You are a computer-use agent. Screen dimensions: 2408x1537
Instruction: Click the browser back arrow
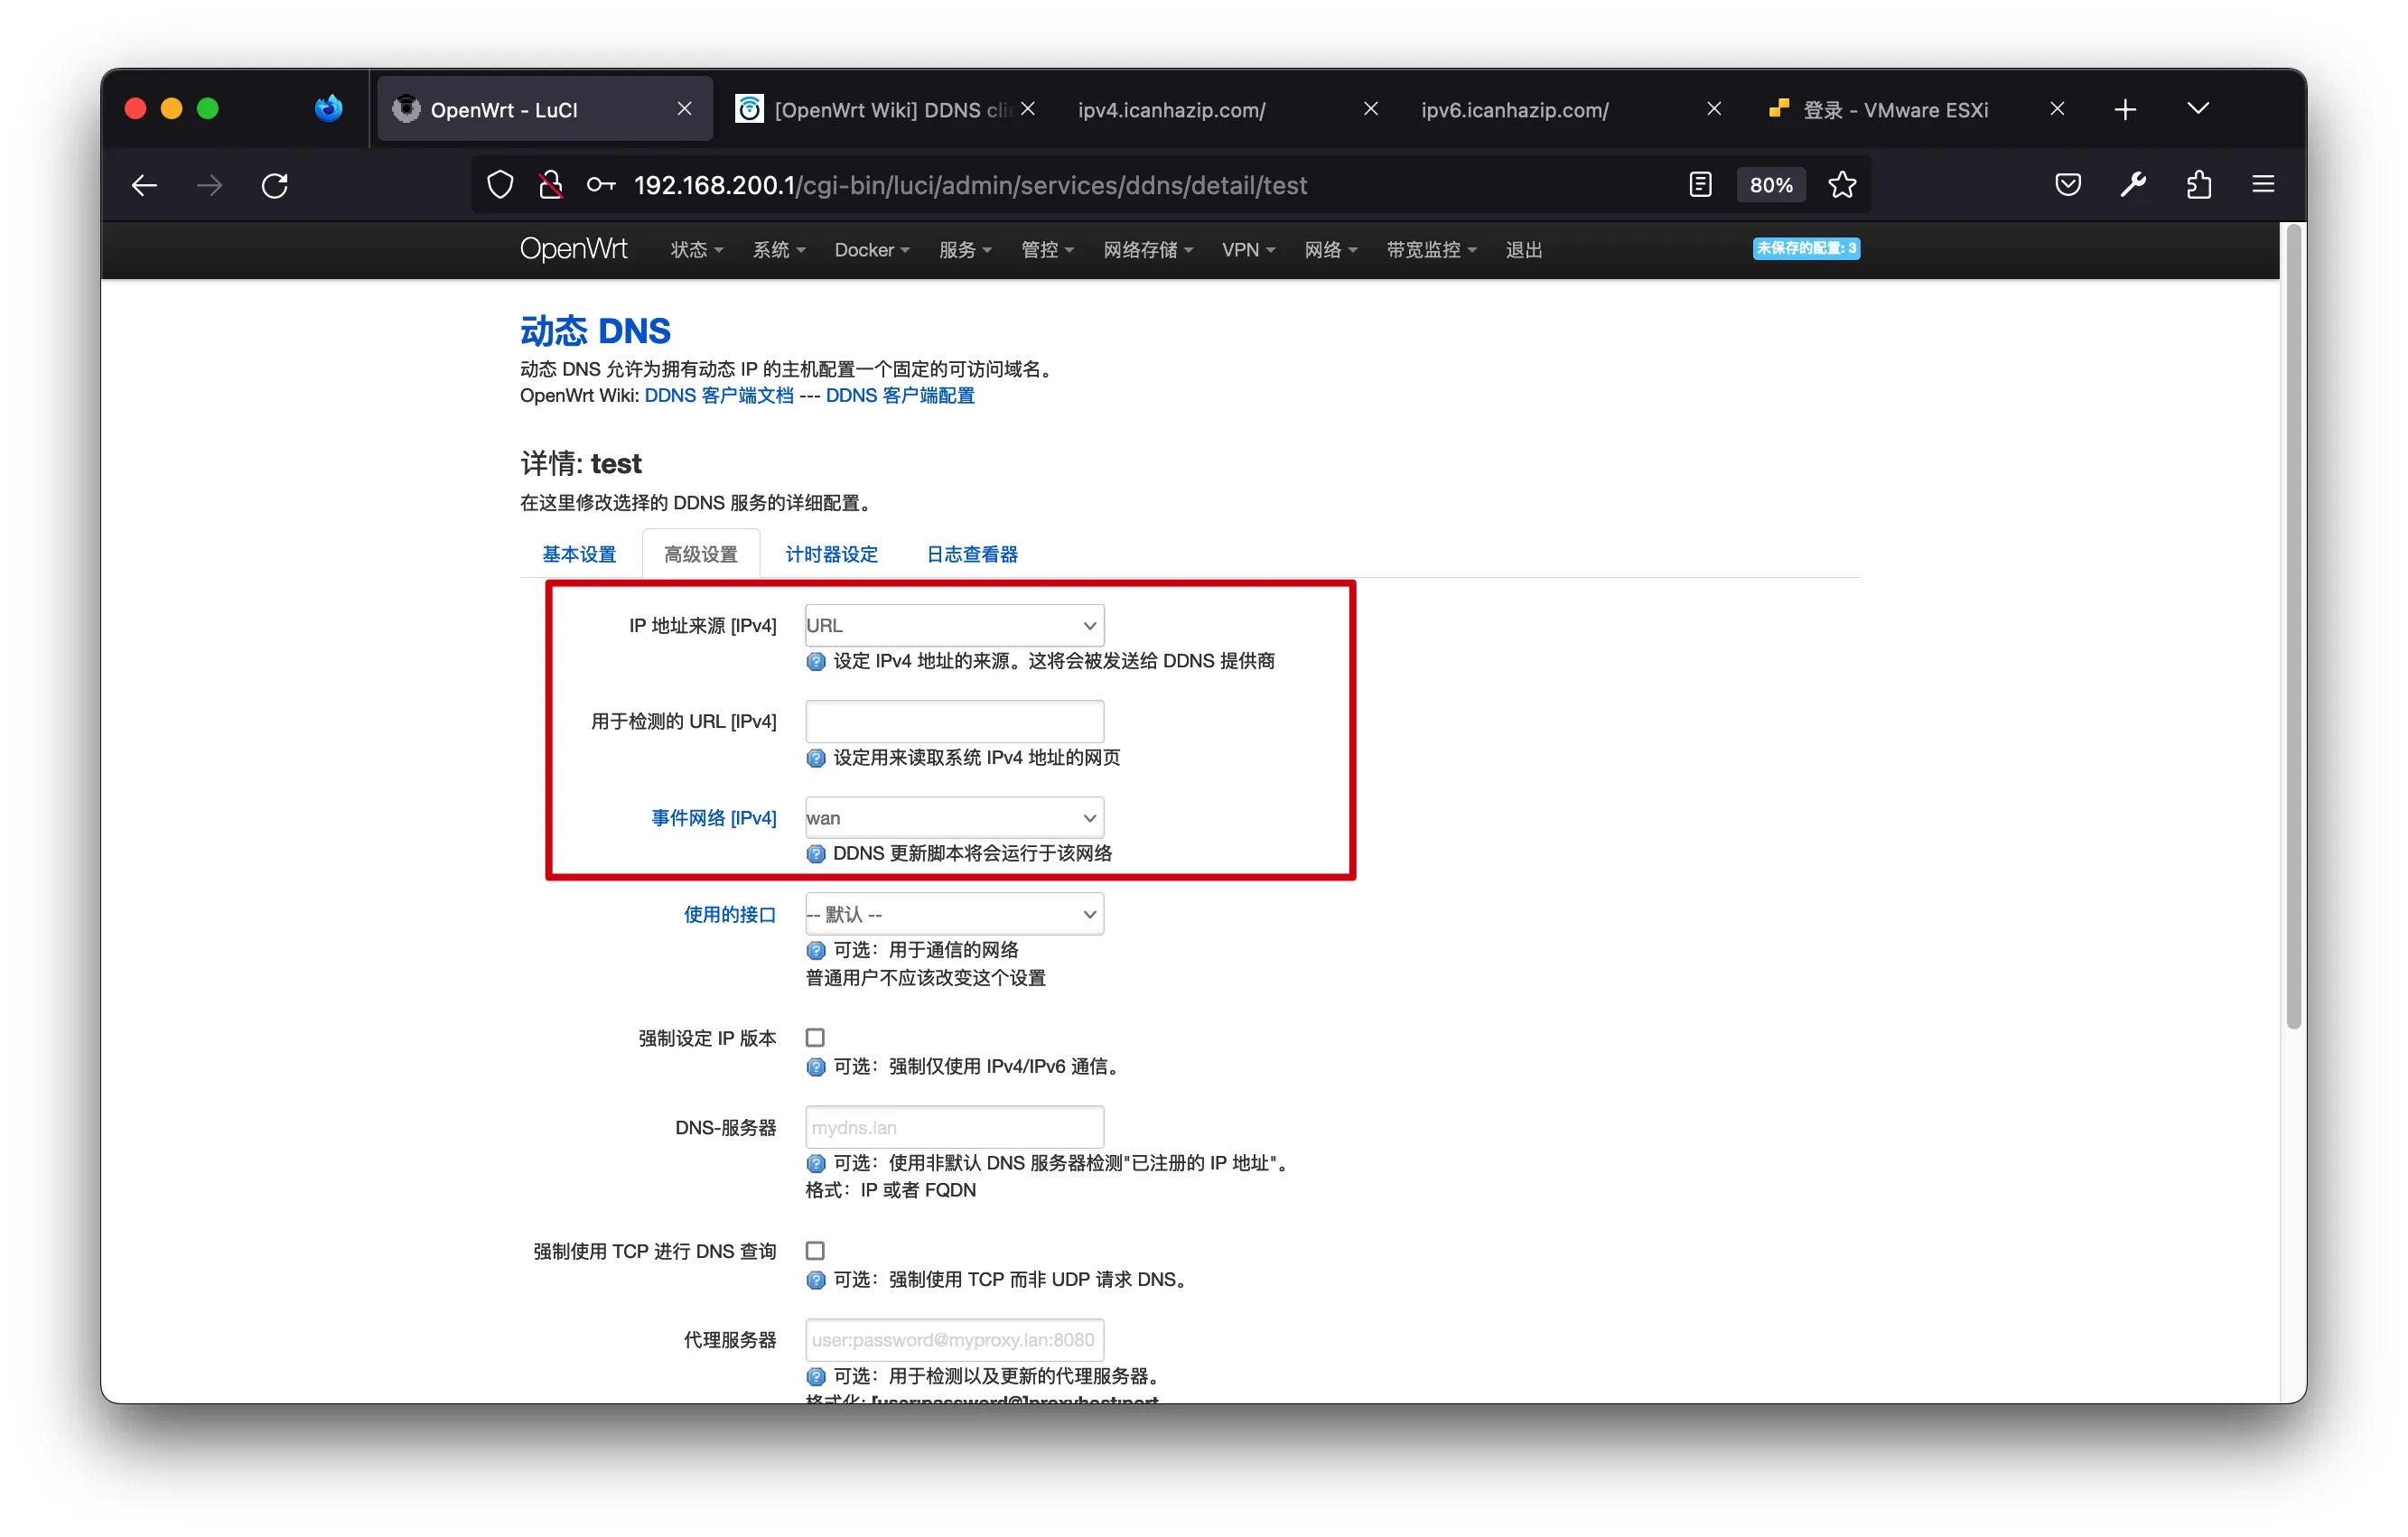tap(145, 185)
